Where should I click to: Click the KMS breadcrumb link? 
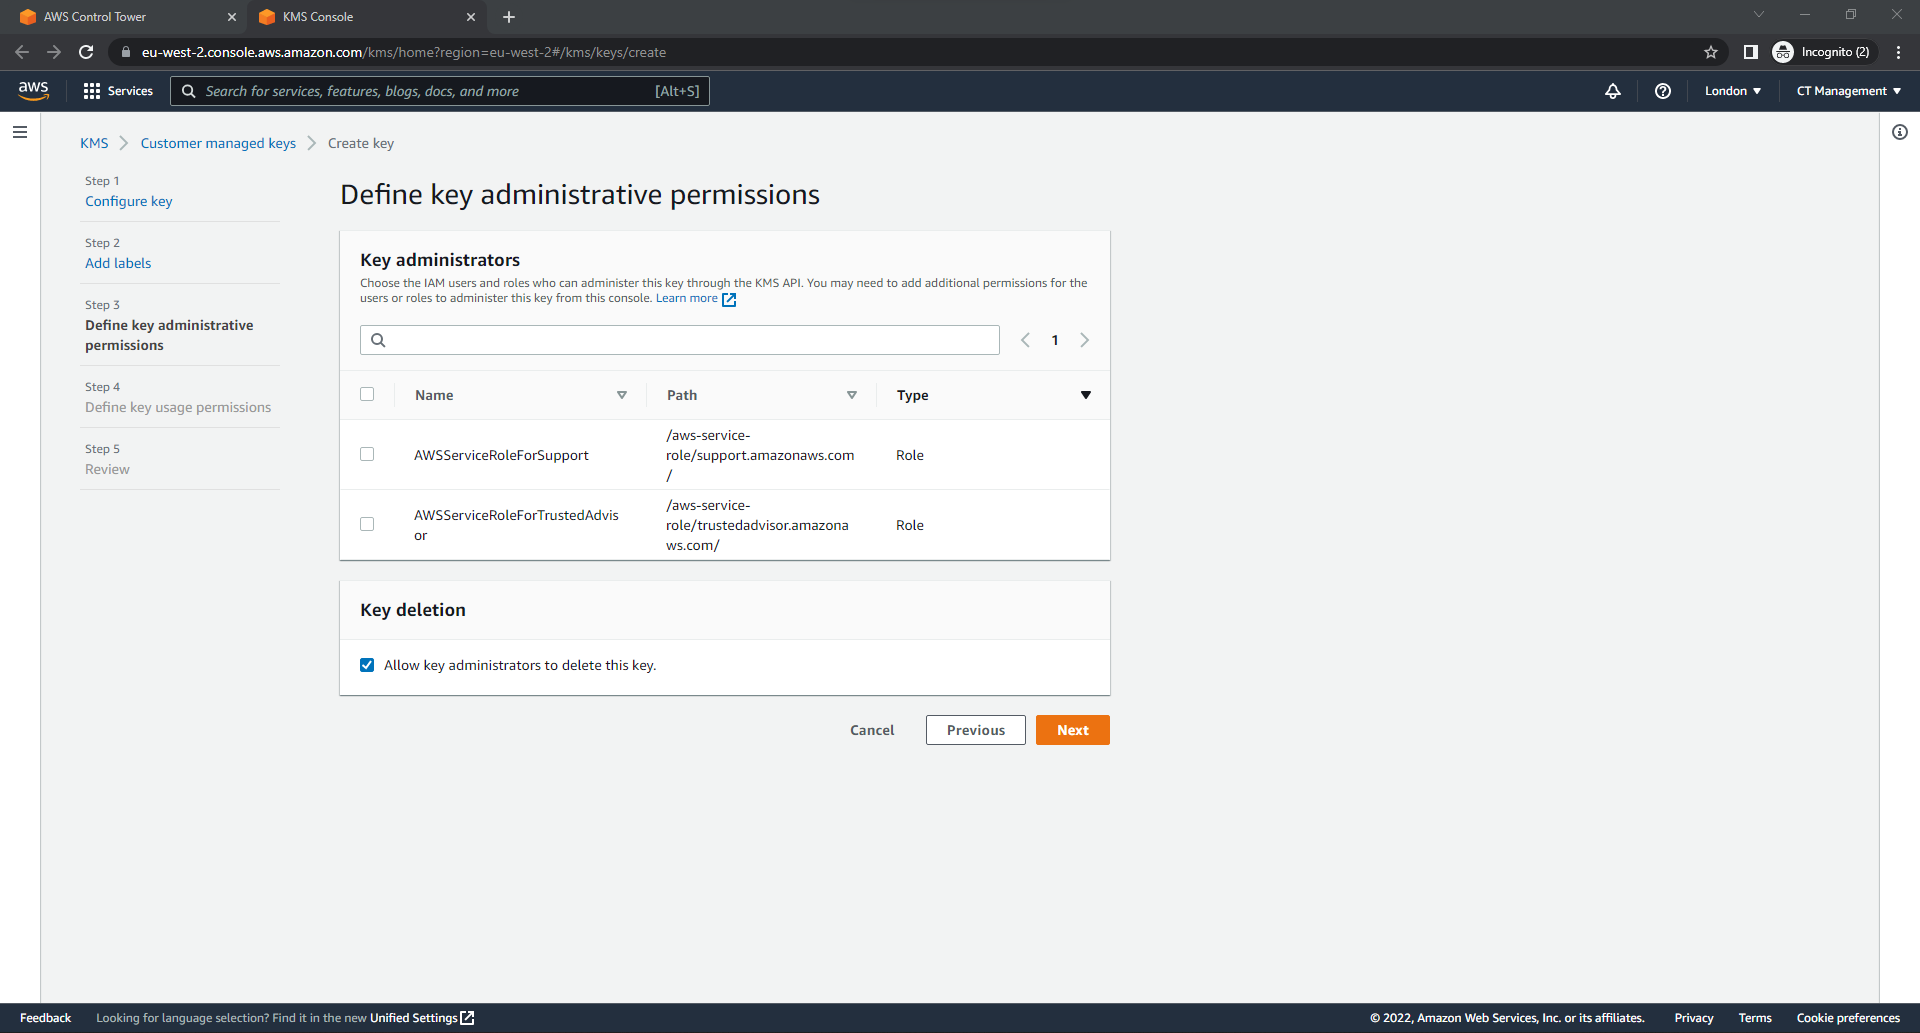point(94,143)
